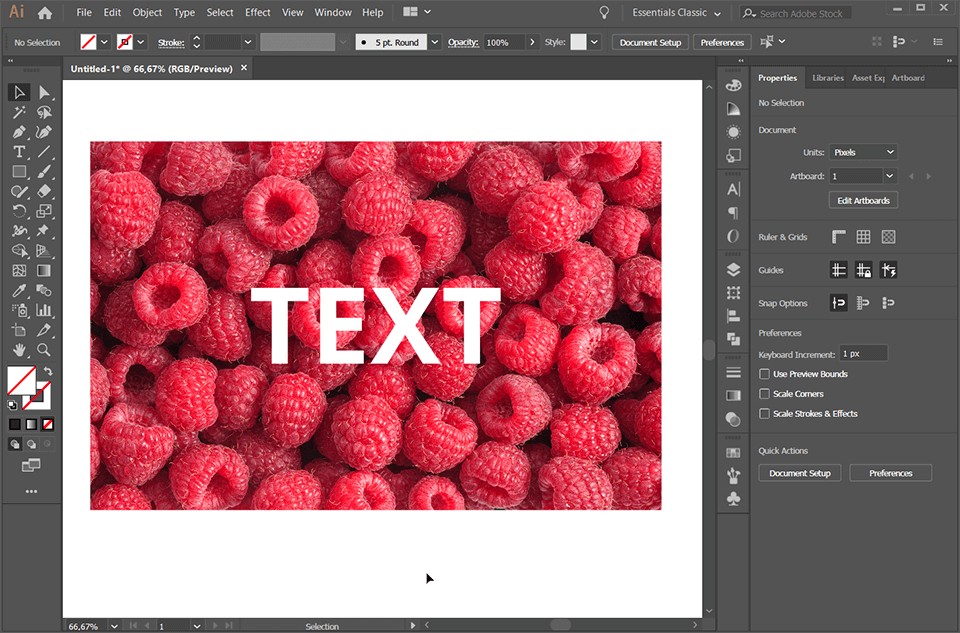Enable Use Preview Bounds

coord(764,373)
